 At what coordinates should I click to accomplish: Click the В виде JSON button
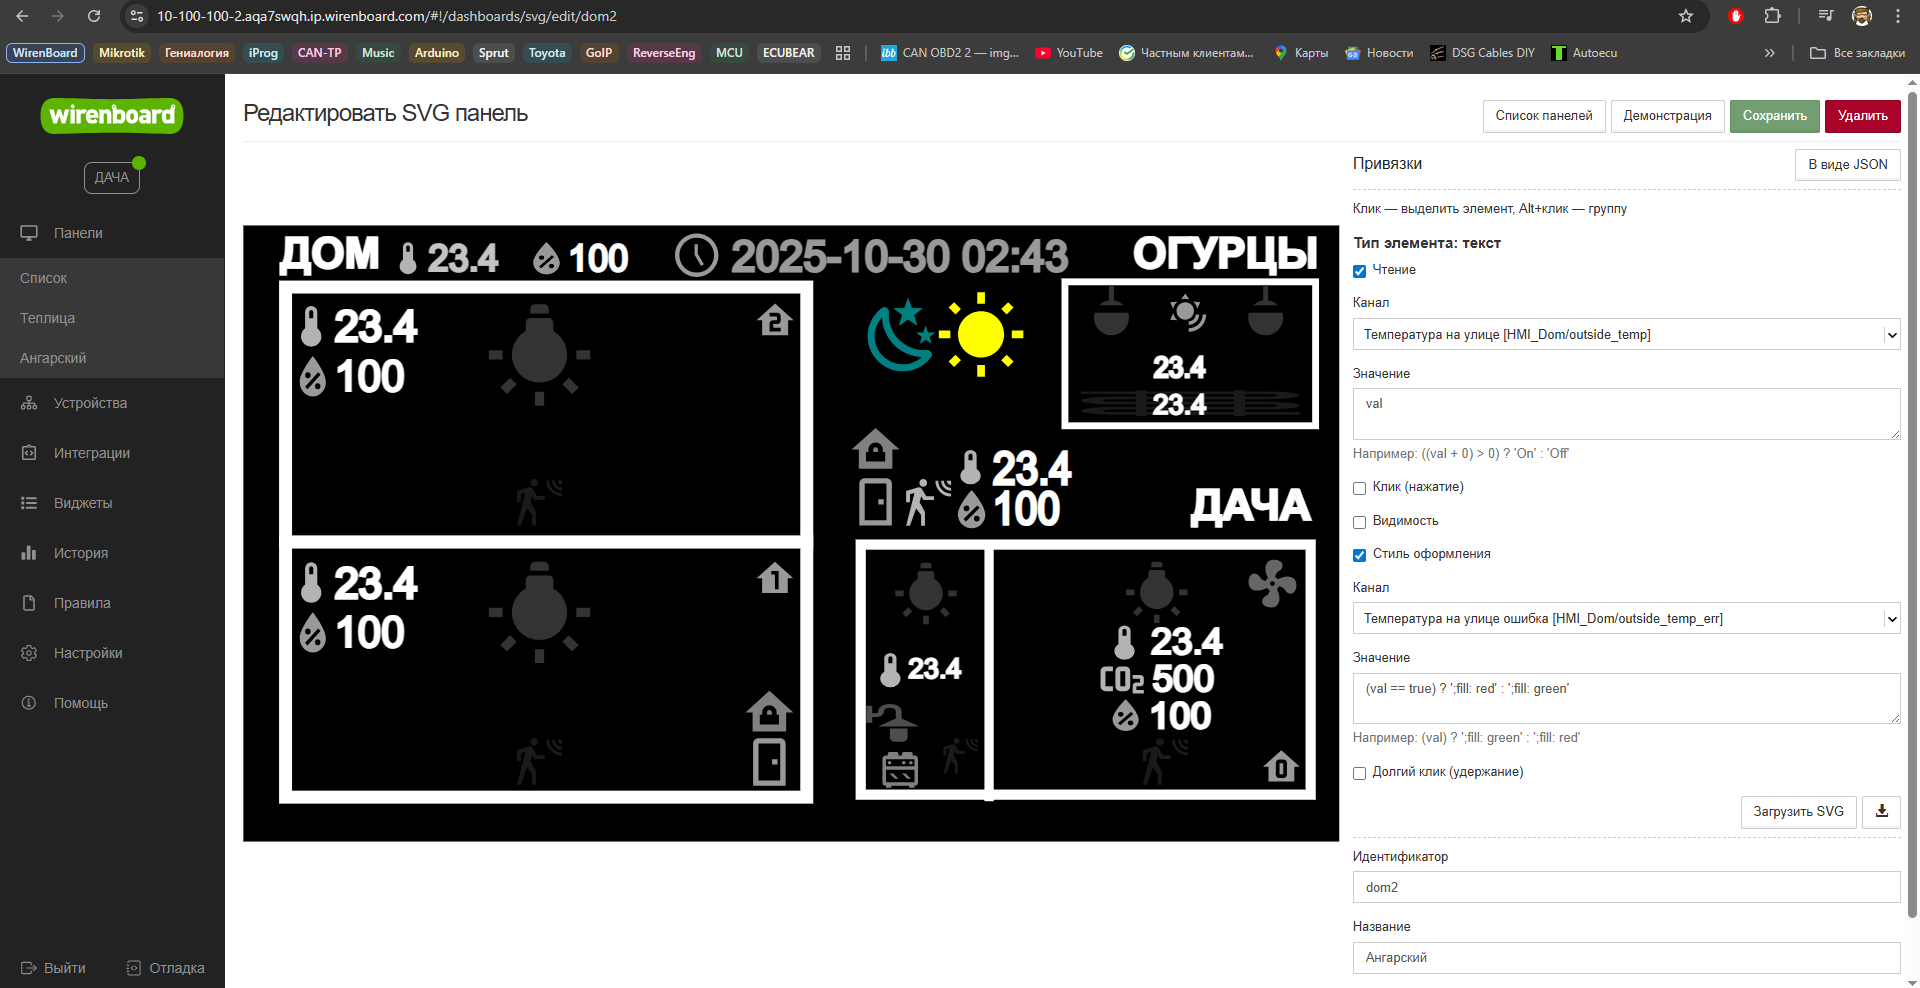tap(1847, 165)
